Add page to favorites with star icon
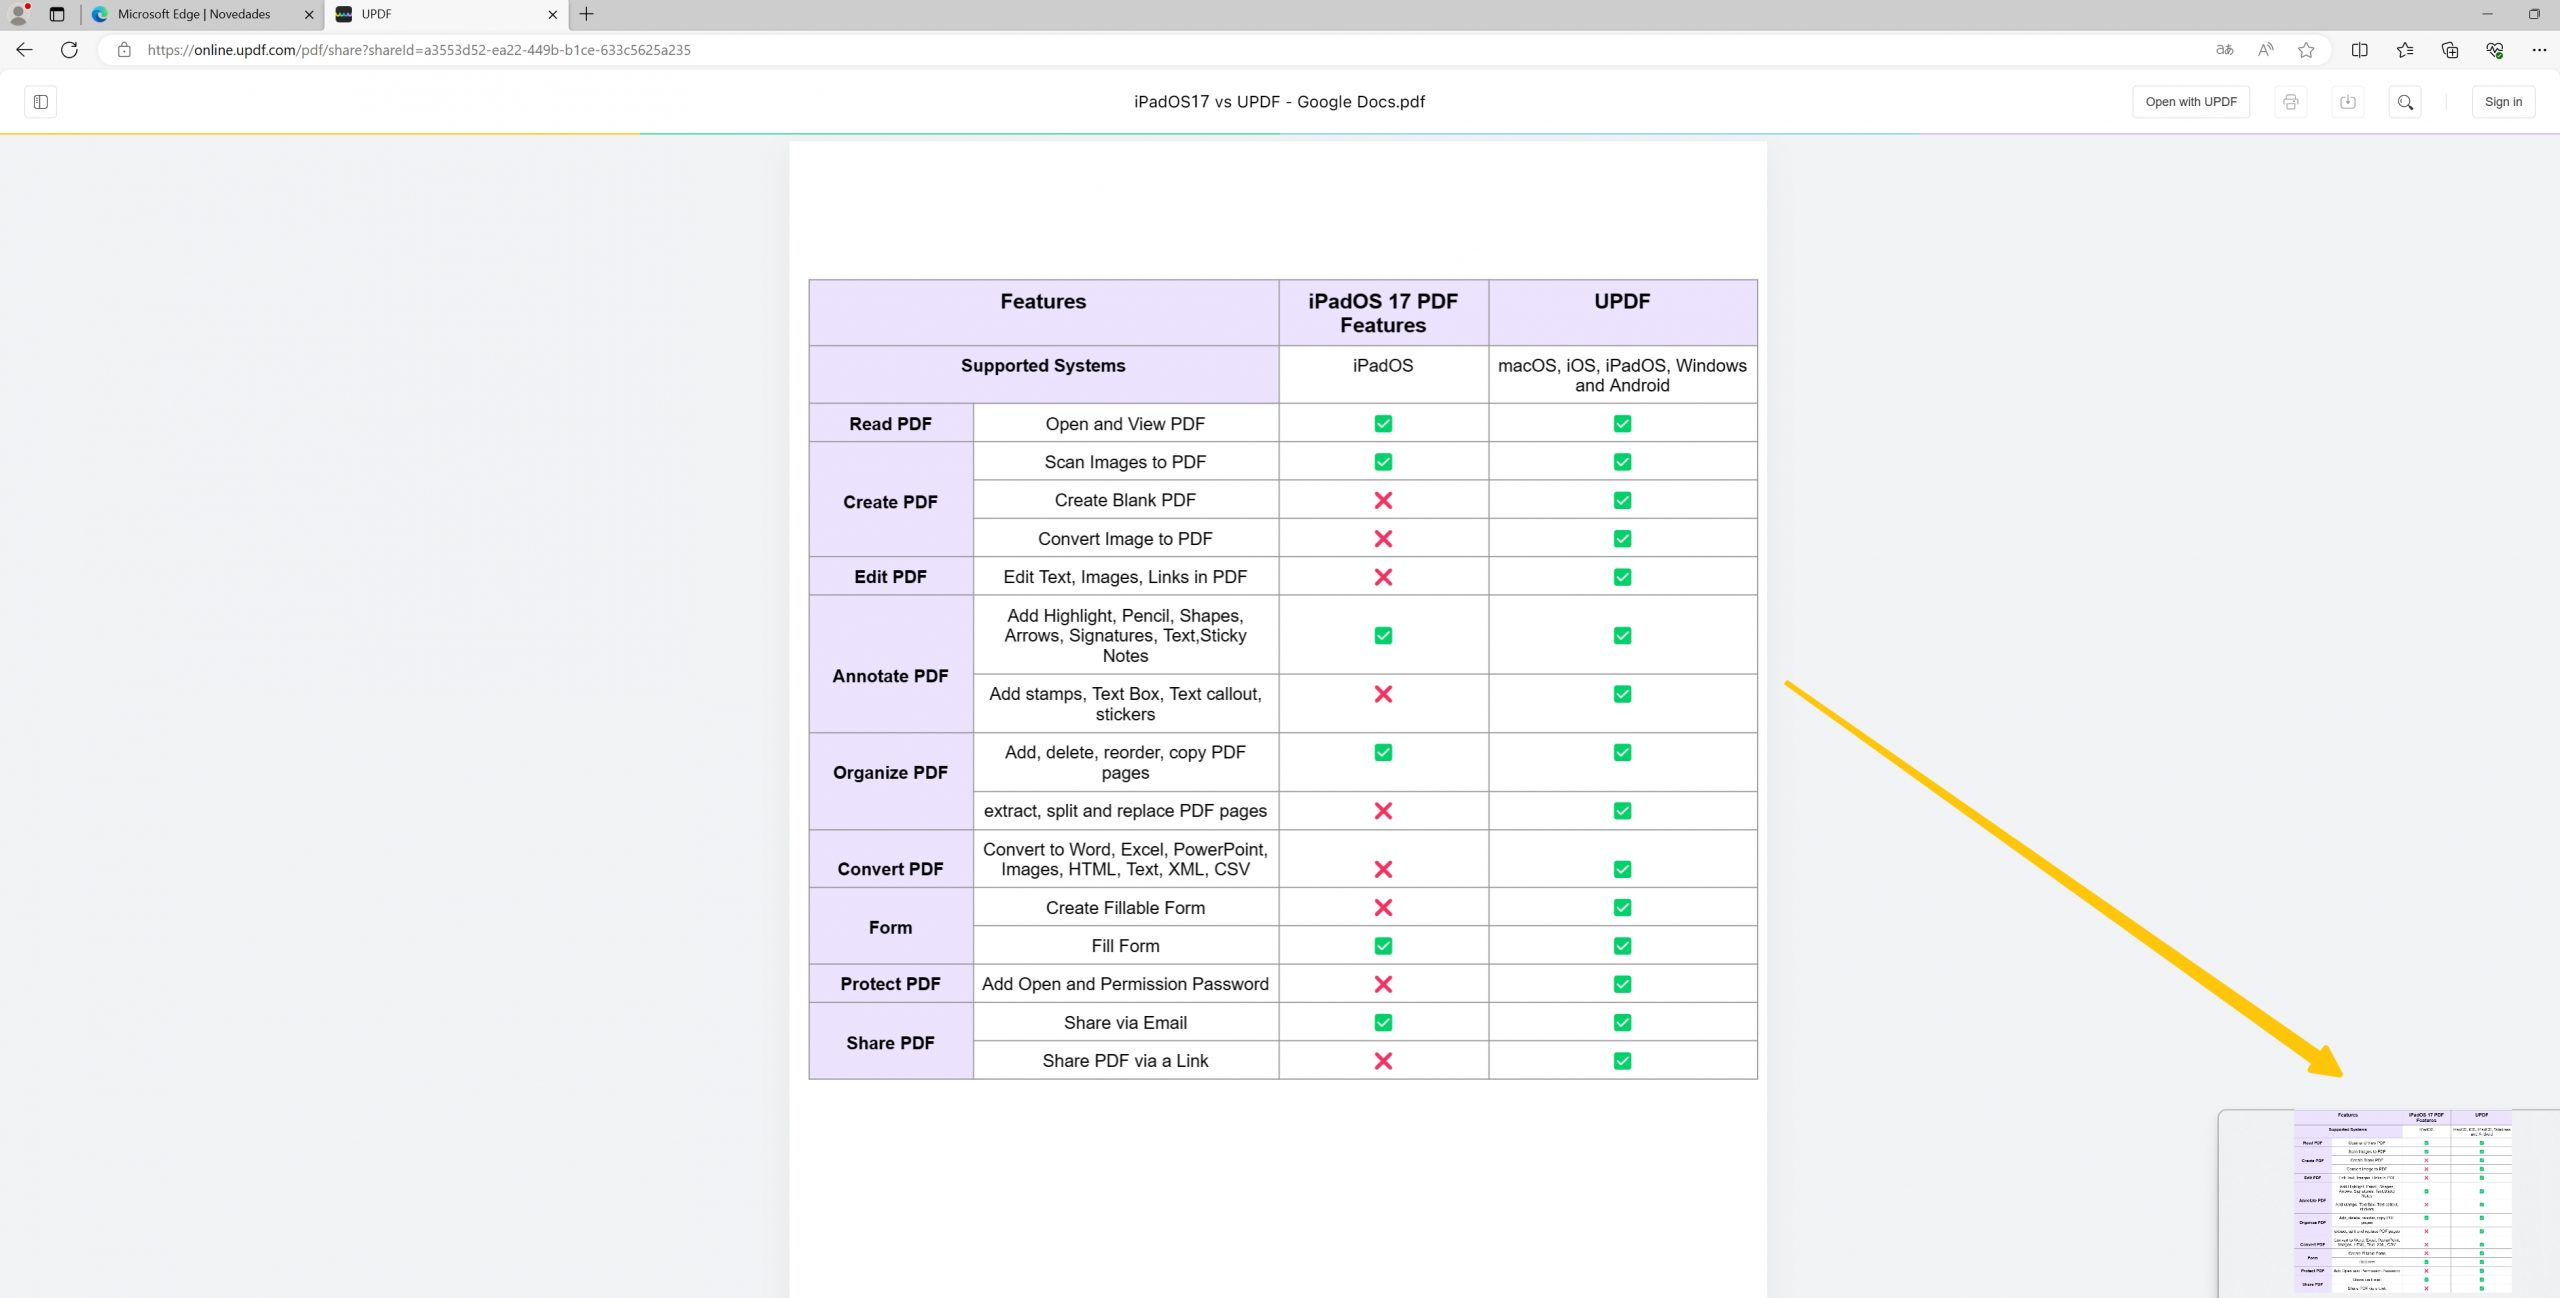This screenshot has height=1298, width=2560. coord(2307,50)
